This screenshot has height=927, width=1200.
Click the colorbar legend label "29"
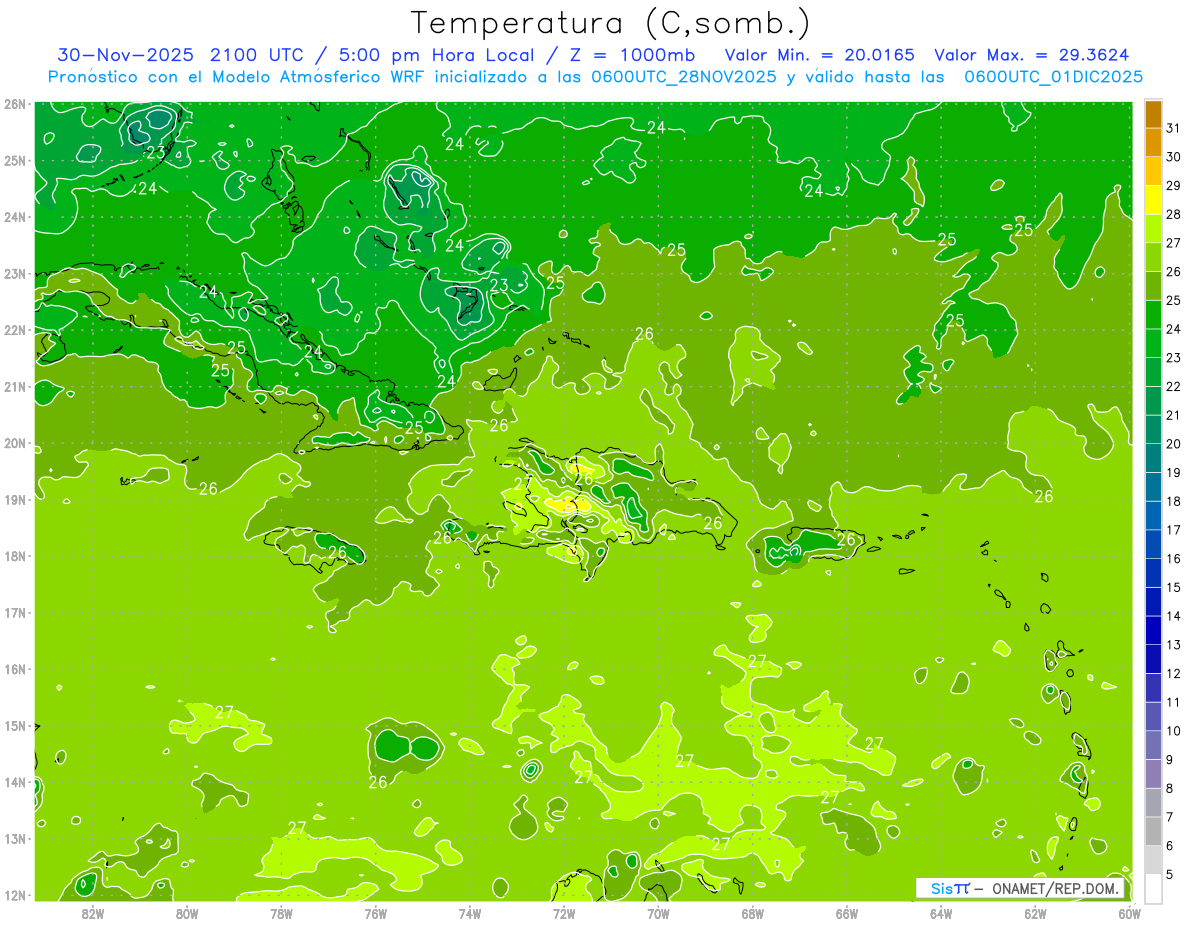point(1174,186)
